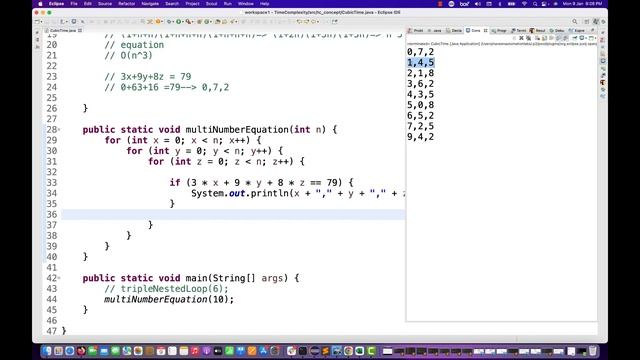Open the Help menu
The height and width of the screenshot is (360, 640).
pyautogui.click(x=264, y=4)
